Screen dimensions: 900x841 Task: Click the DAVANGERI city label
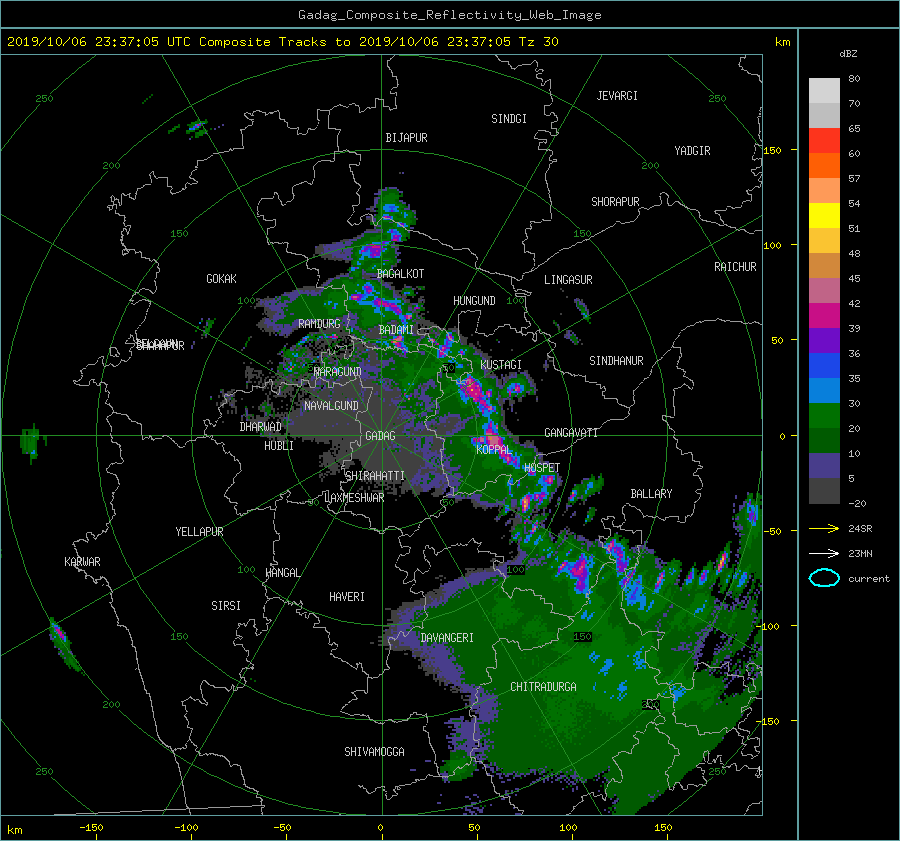click(x=447, y=638)
